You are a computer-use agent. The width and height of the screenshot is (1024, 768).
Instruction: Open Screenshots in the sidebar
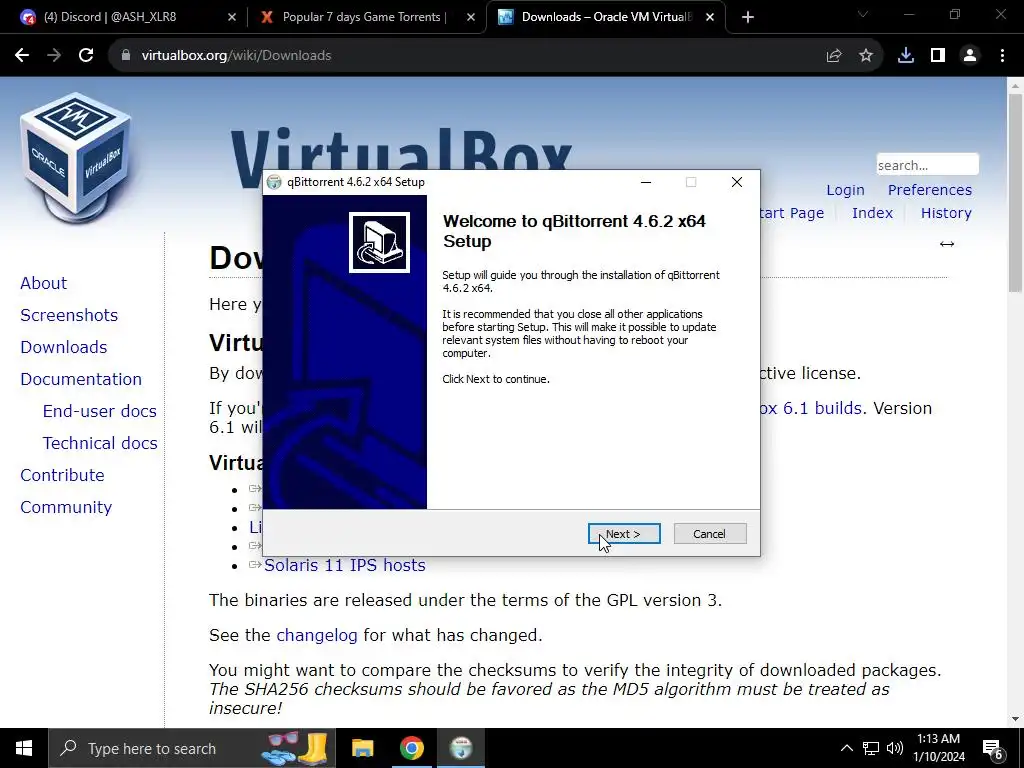pyautogui.click(x=69, y=315)
